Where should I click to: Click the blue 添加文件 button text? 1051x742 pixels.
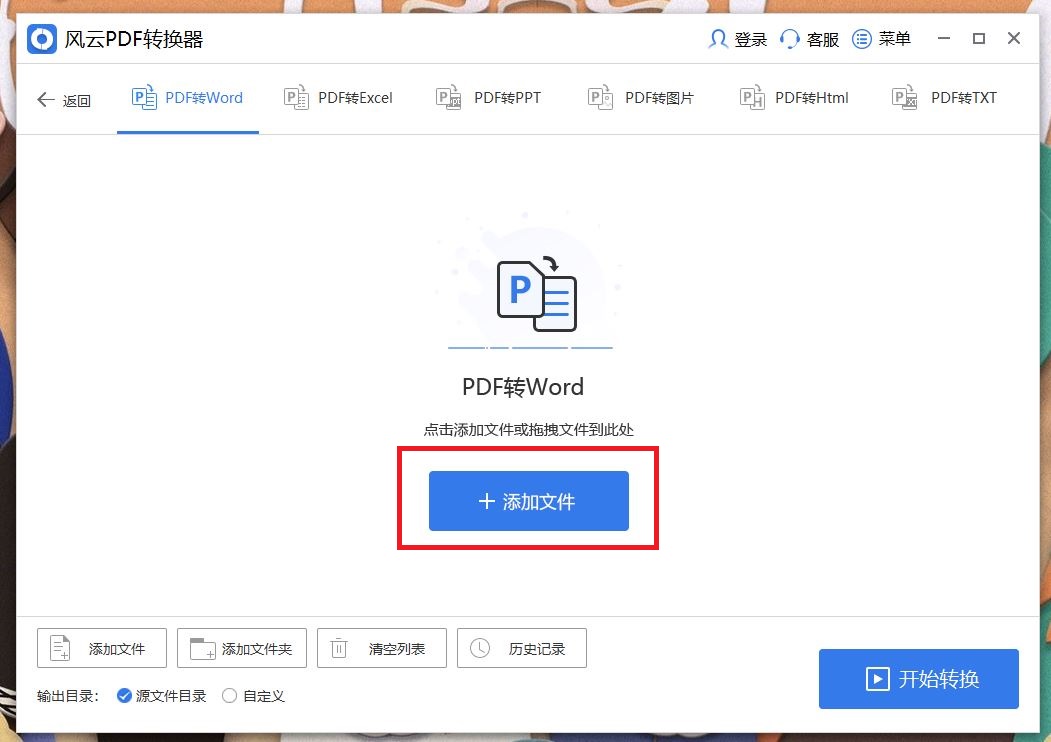(539, 501)
